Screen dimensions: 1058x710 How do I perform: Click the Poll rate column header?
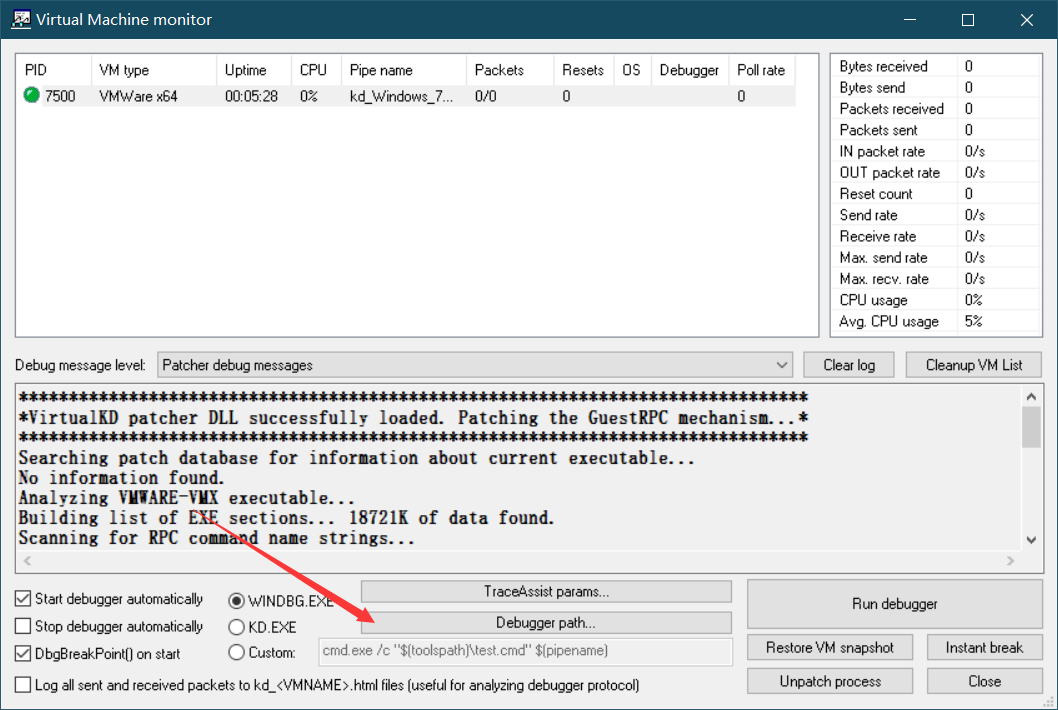point(762,70)
